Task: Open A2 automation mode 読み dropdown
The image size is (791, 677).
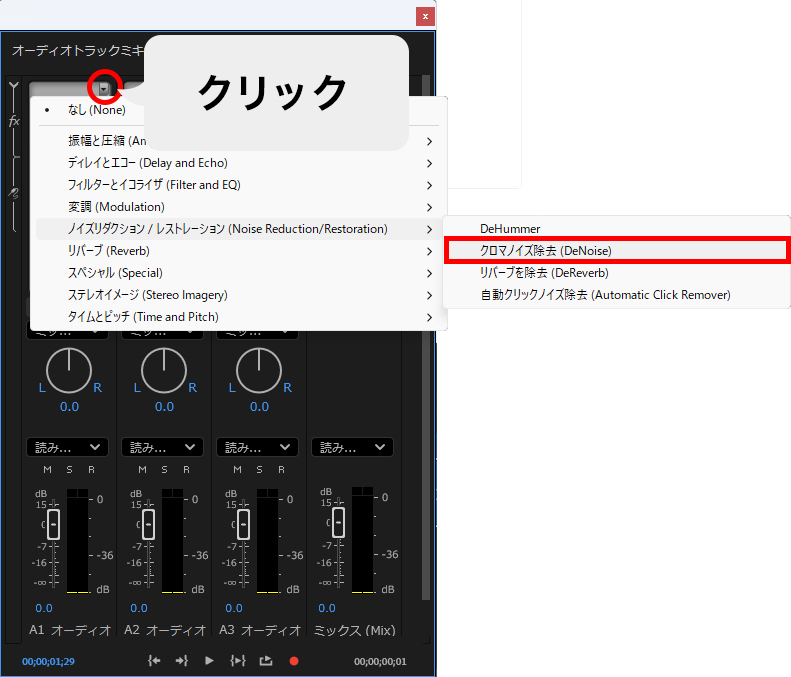Action: (162, 447)
